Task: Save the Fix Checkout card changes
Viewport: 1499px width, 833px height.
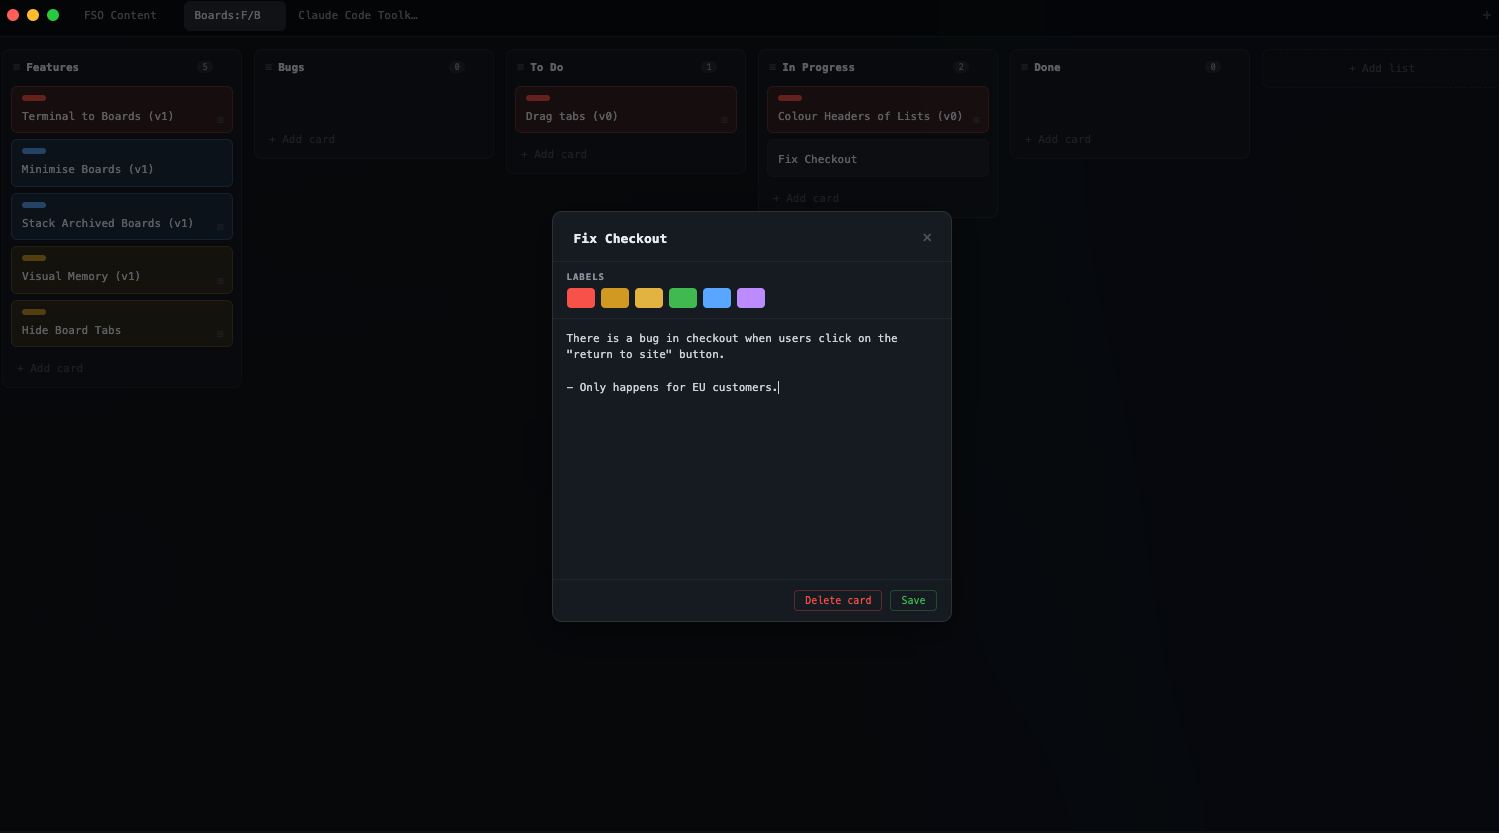Action: click(912, 600)
